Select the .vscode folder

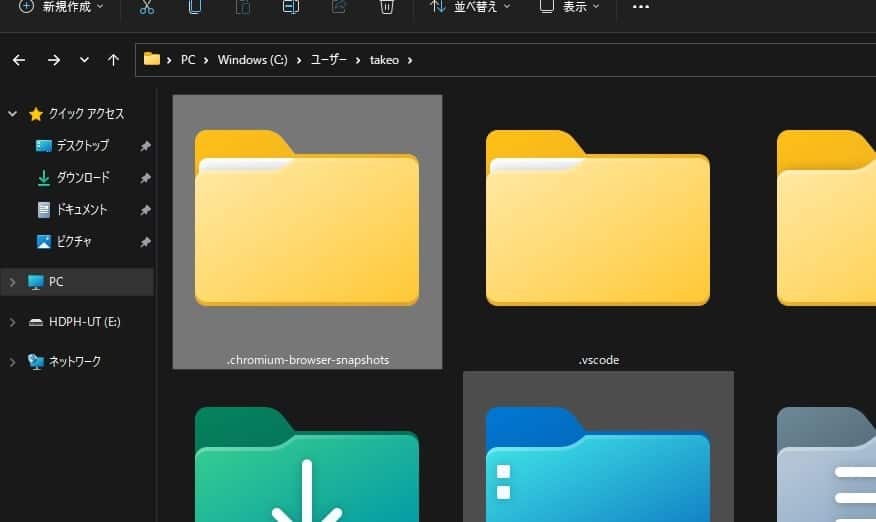point(598,231)
